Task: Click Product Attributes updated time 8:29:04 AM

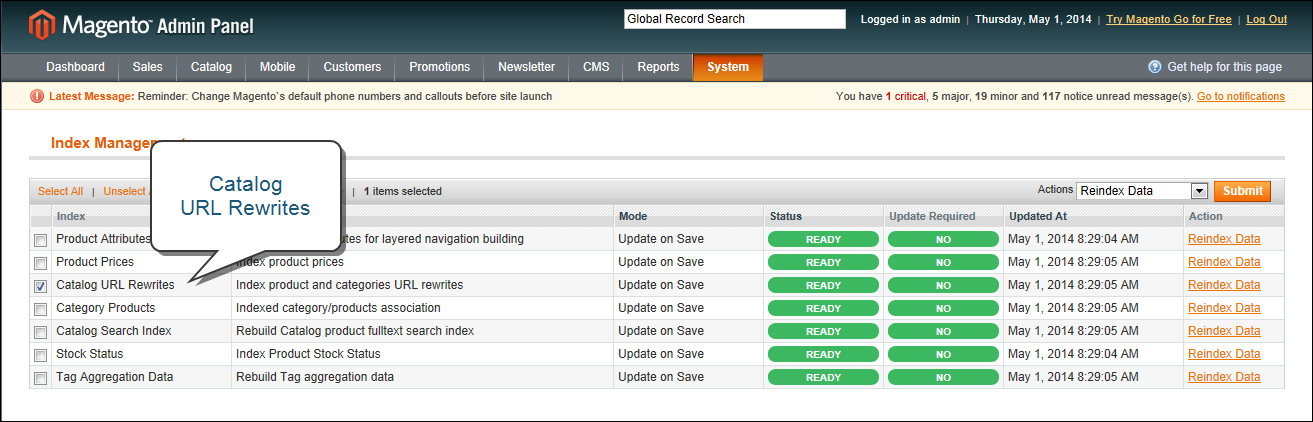Action: [x=1072, y=239]
